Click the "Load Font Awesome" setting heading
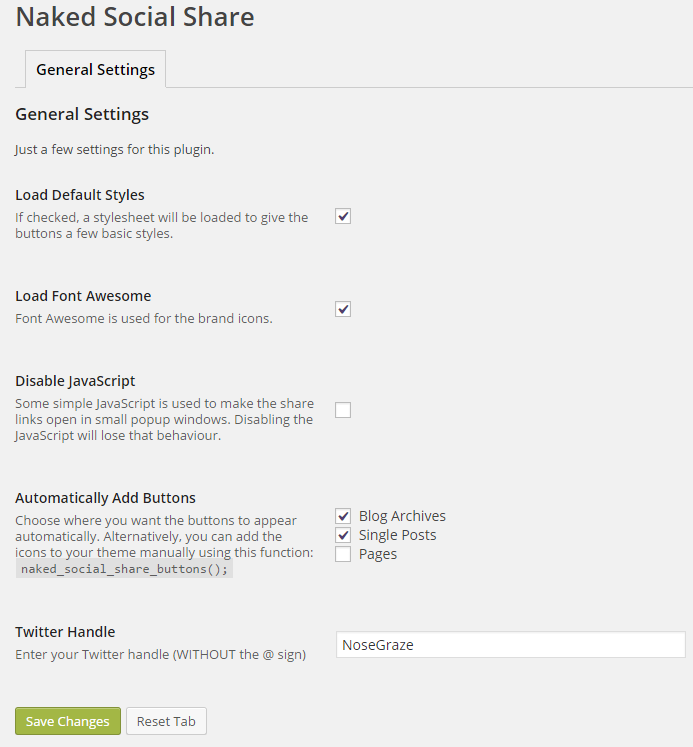693x747 pixels. (x=83, y=296)
